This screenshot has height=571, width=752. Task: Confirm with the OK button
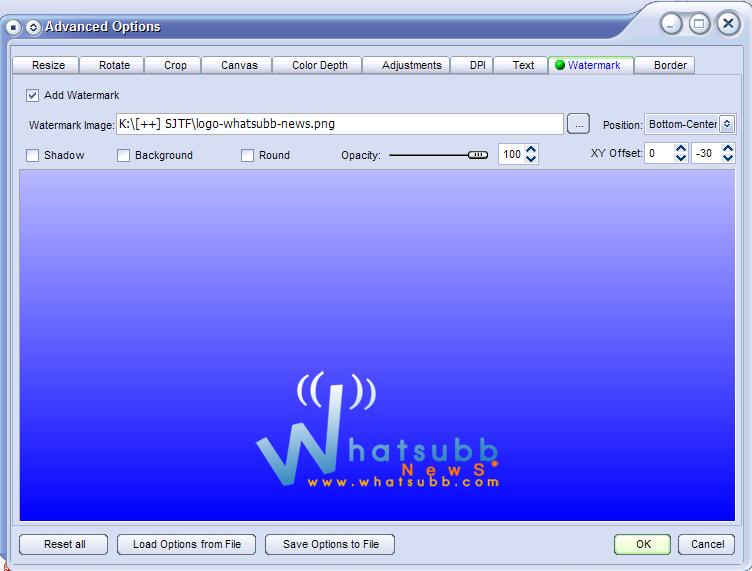[643, 544]
